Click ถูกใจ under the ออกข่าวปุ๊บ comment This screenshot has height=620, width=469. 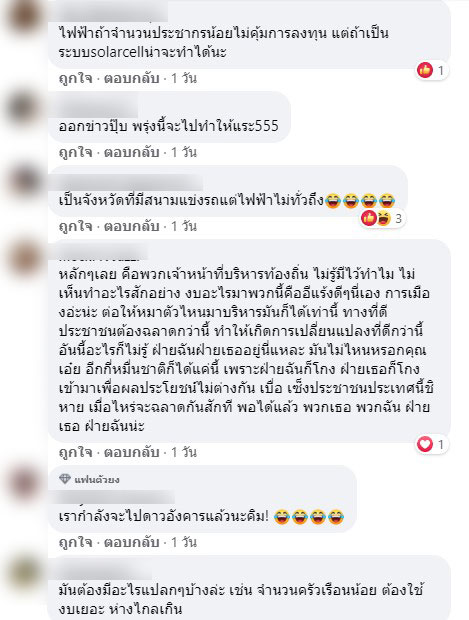[75, 152]
